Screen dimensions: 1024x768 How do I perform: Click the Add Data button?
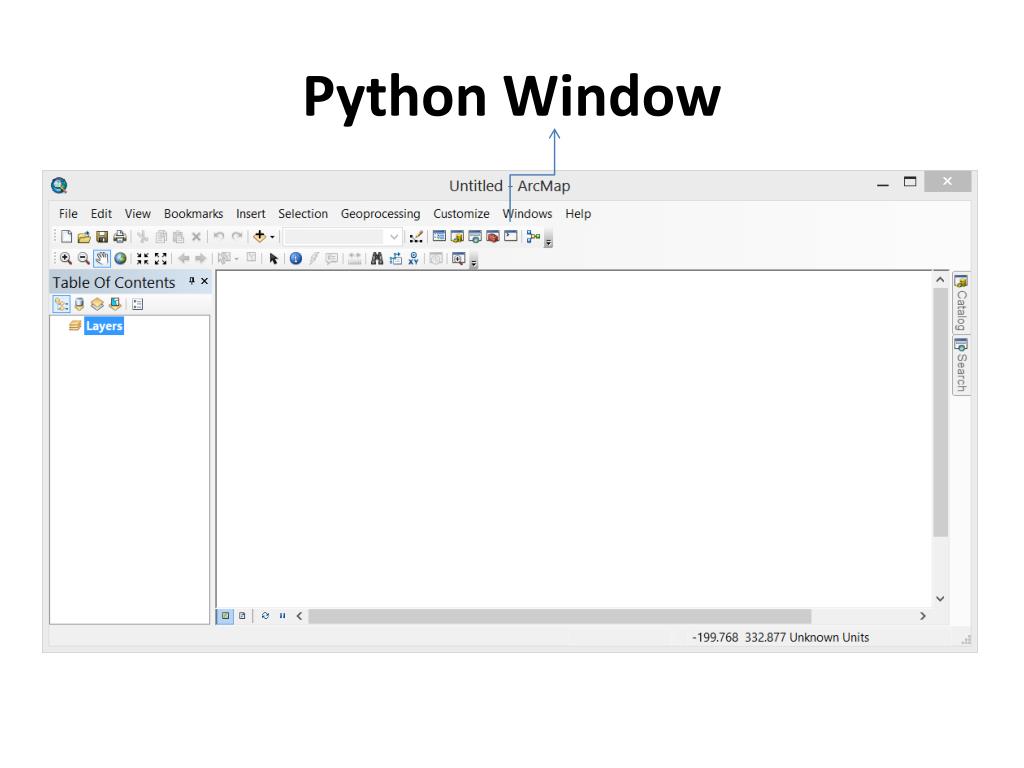tap(259, 236)
